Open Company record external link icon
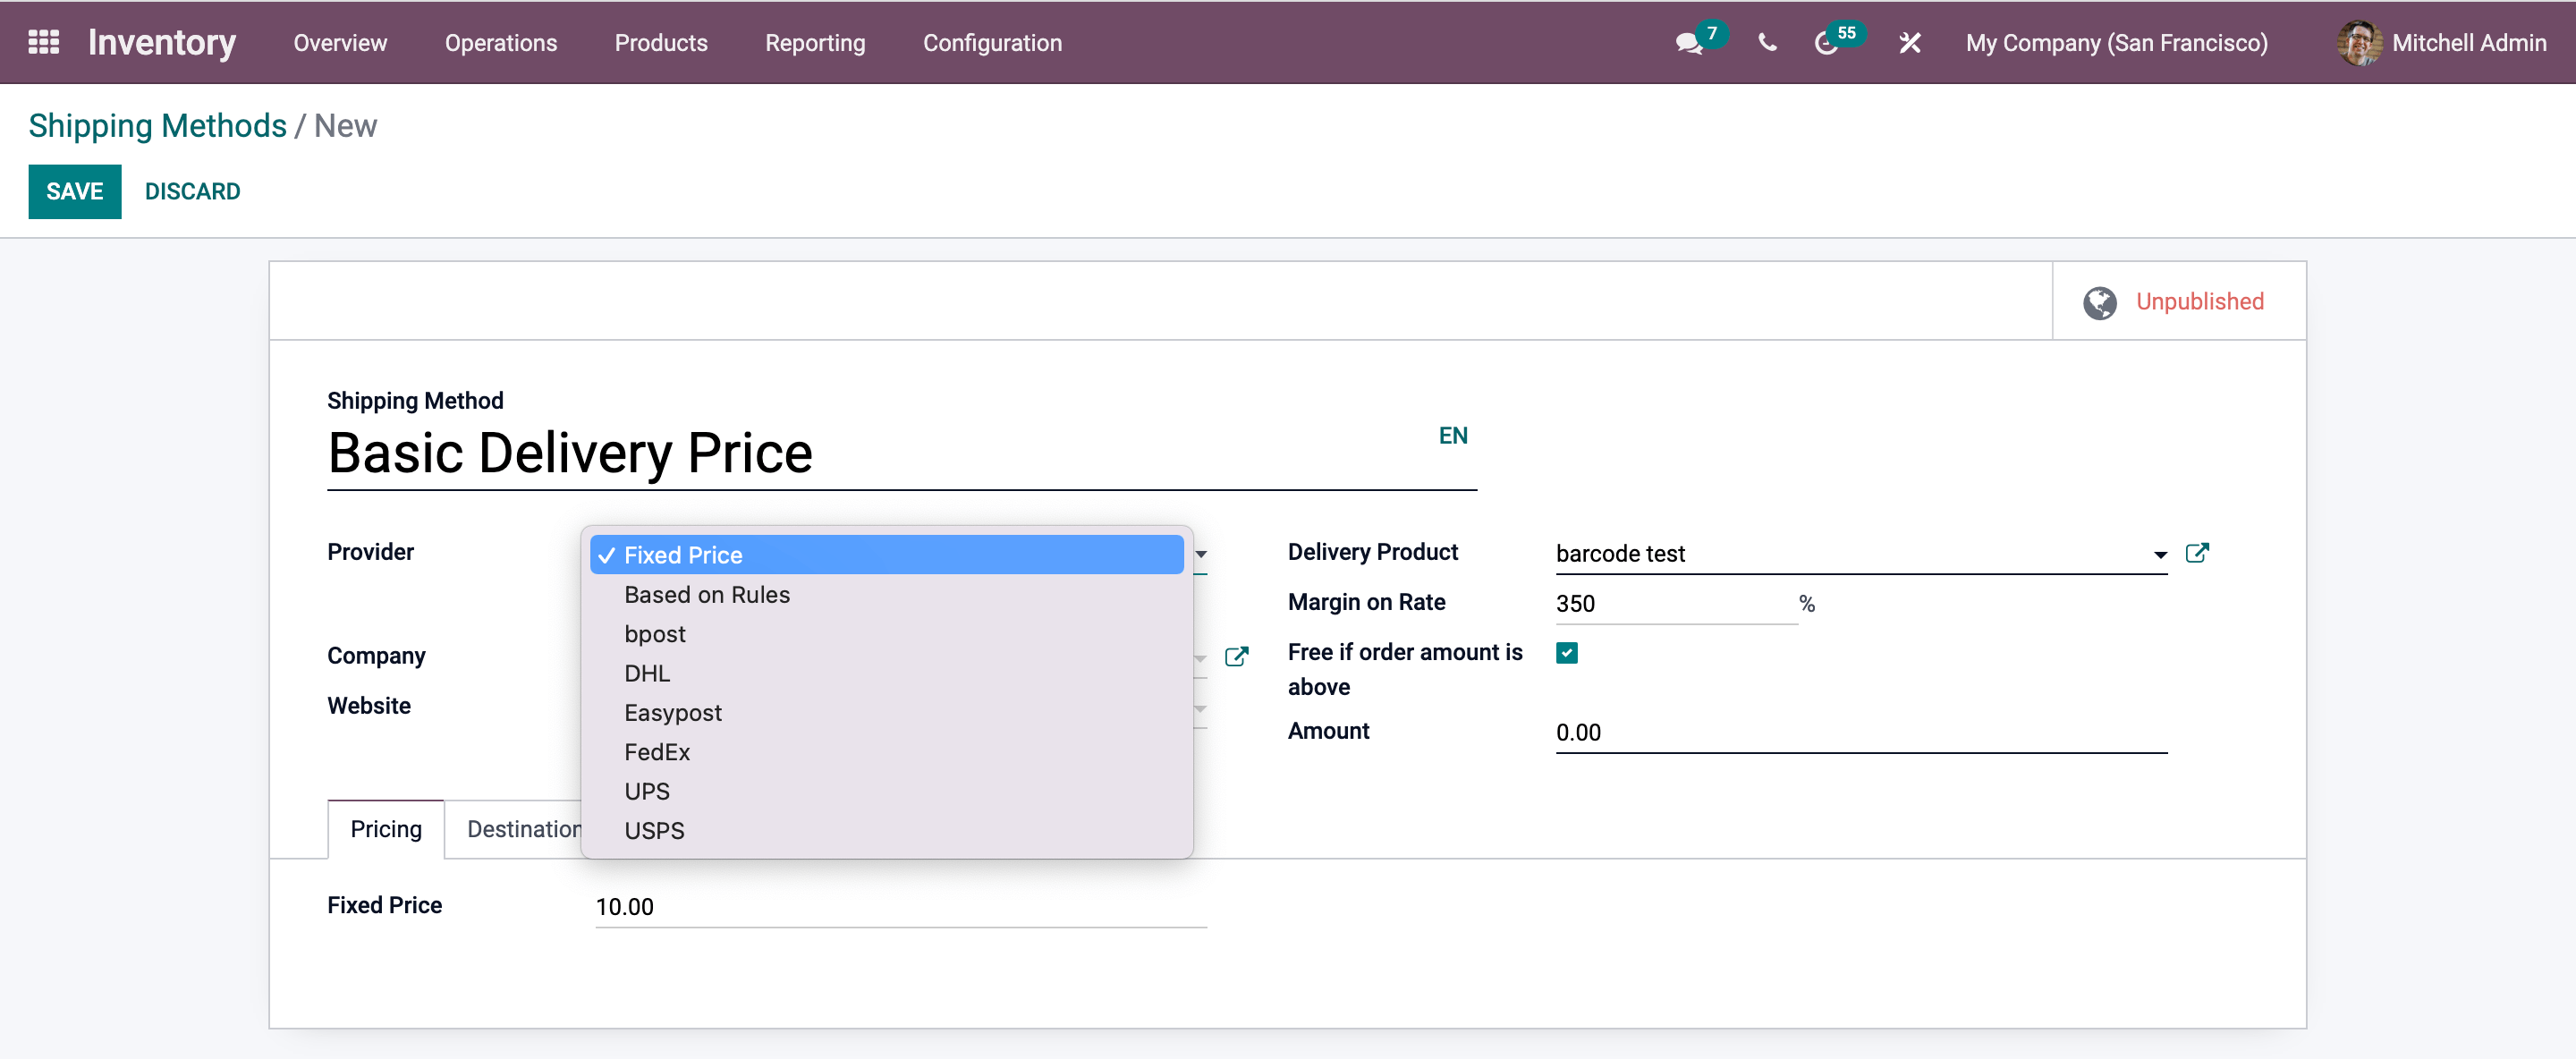 [1236, 656]
